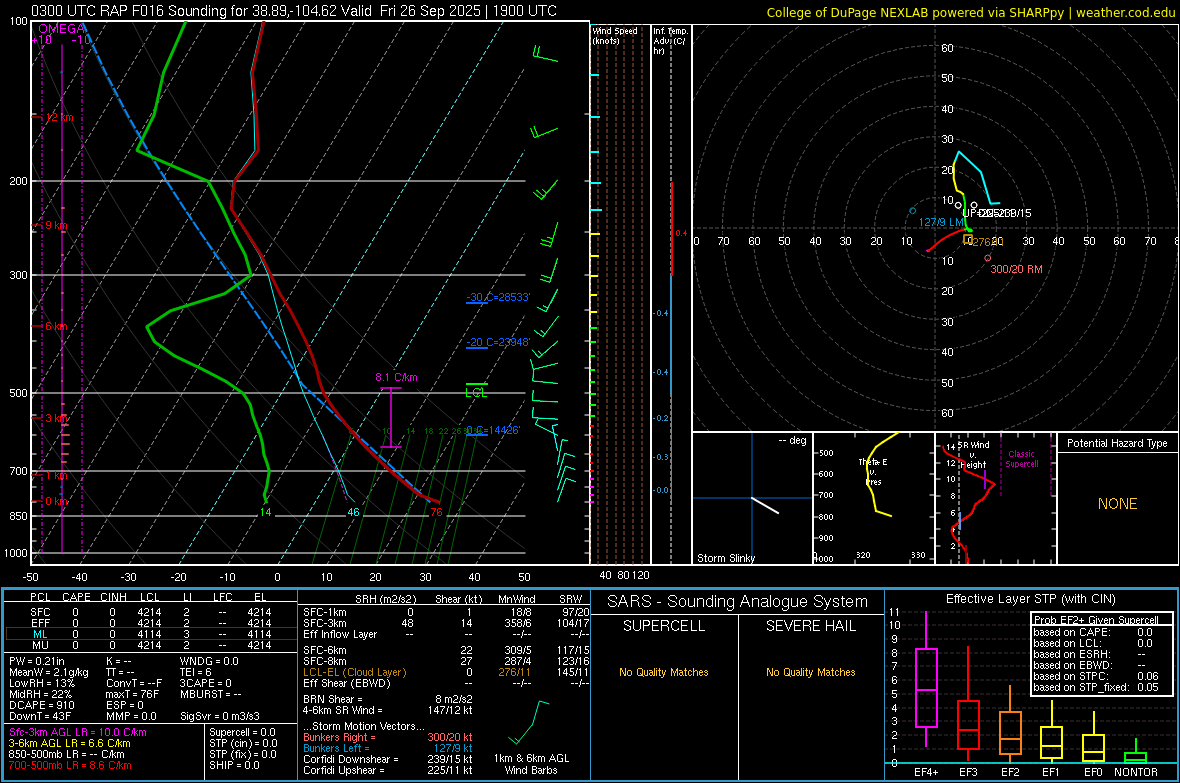Screen dimensions: 1180x783
Task: Click the 8.1 C/km lapse rate annotation
Action: click(396, 377)
